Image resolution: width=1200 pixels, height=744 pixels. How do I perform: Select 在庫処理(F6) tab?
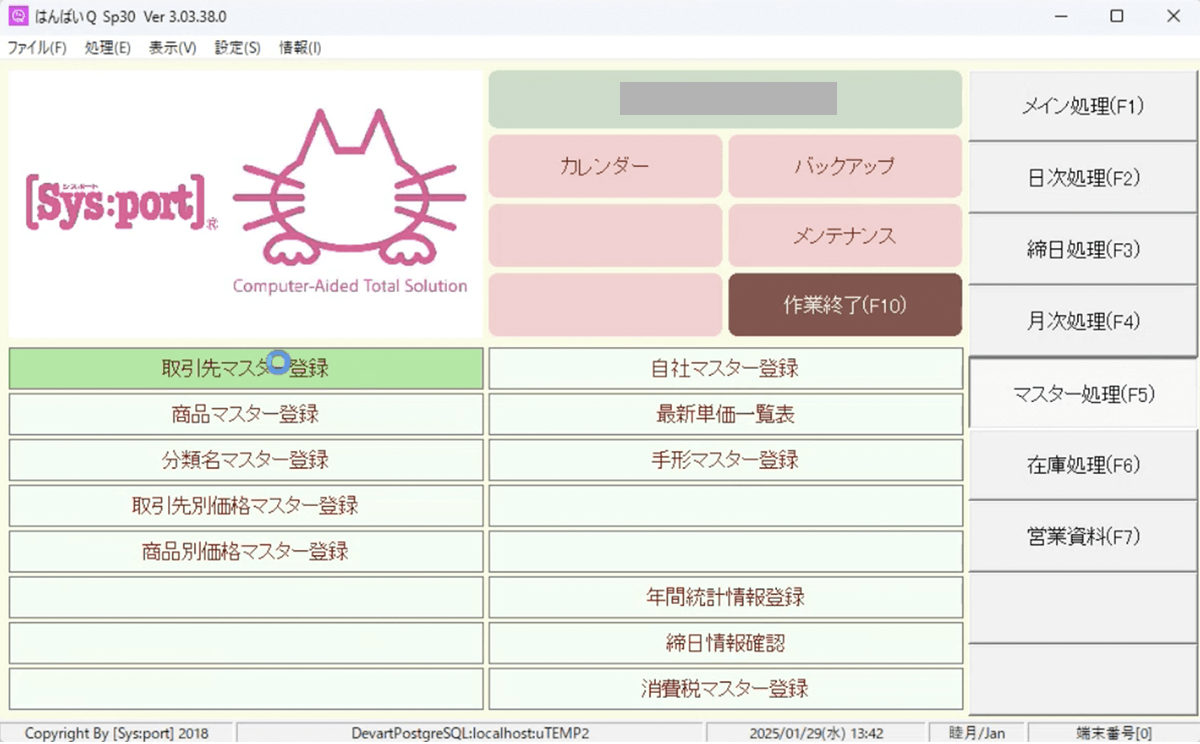pyautogui.click(x=1083, y=465)
